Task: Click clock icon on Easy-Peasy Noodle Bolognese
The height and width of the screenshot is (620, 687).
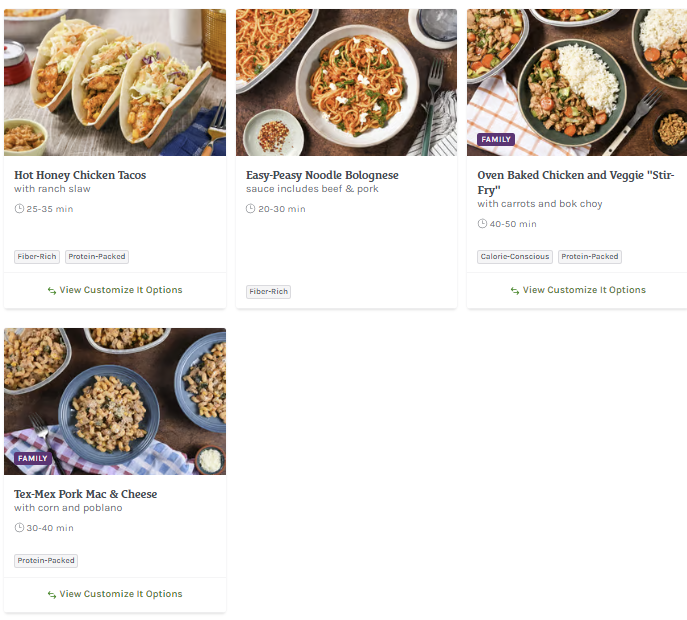Action: click(251, 209)
